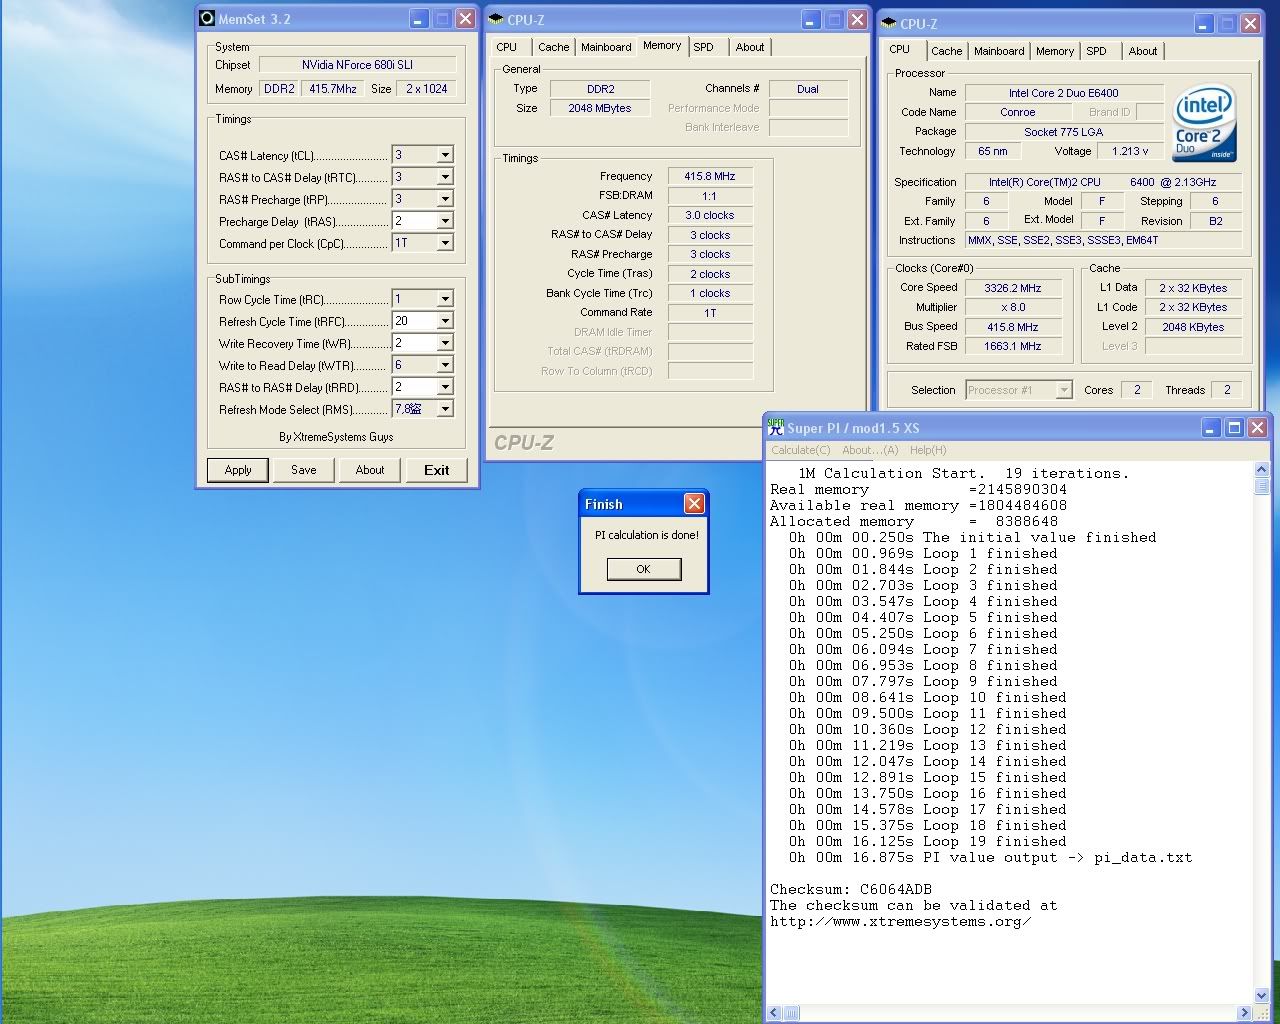The height and width of the screenshot is (1024, 1280).
Task: Click the Core Speed value 3326.2 MHz
Action: pos(1014,288)
